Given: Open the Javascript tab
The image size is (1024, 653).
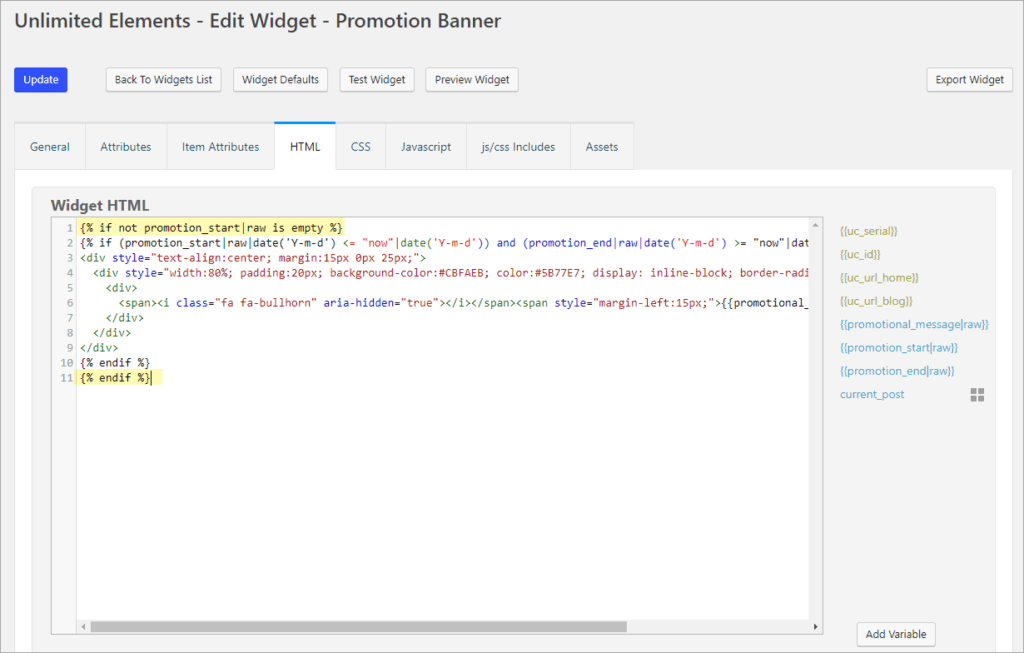Looking at the screenshot, I should [x=426, y=147].
